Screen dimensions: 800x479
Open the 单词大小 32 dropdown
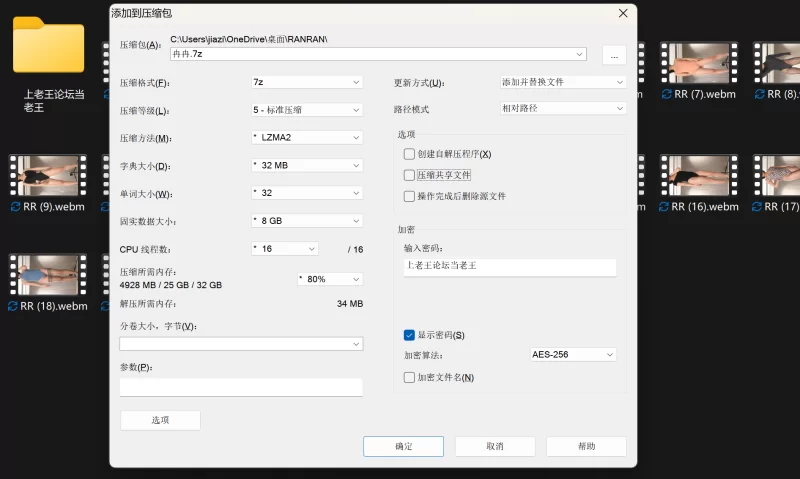click(x=307, y=193)
